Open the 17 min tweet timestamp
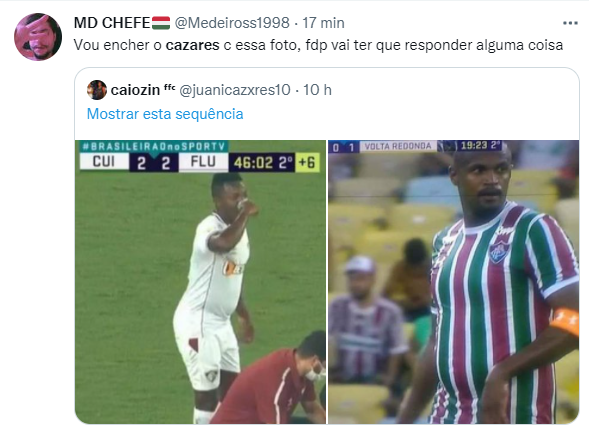Image resolution: width=589 pixels, height=430 pixels. pos(323,23)
